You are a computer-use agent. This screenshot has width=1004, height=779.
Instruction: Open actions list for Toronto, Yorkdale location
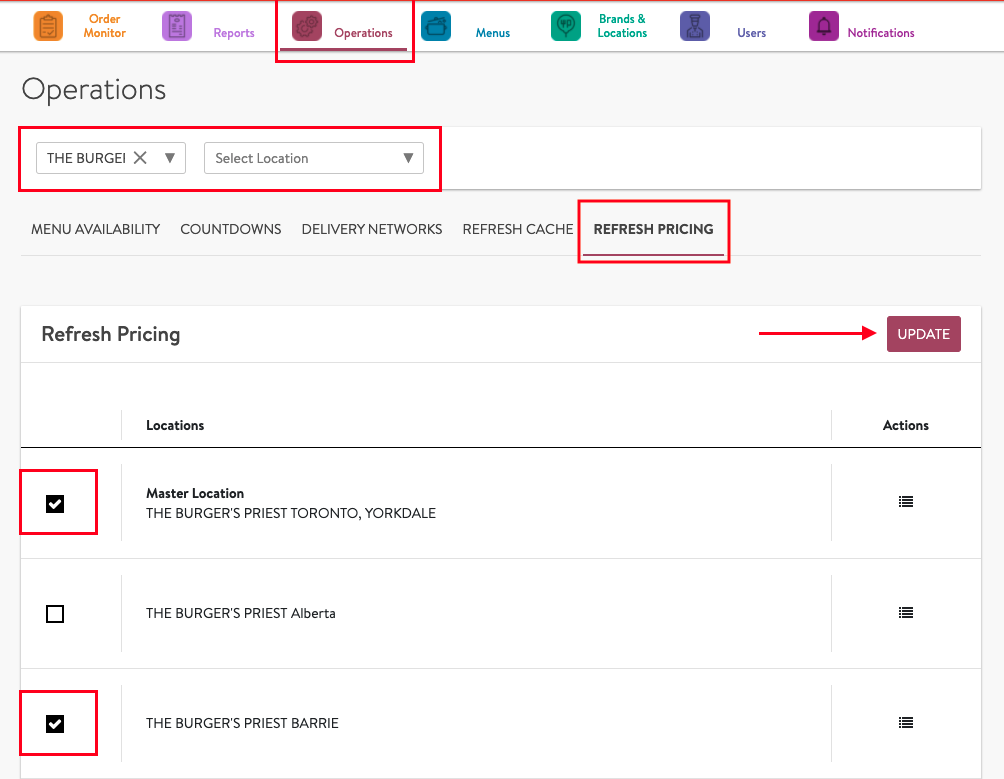[x=906, y=502]
